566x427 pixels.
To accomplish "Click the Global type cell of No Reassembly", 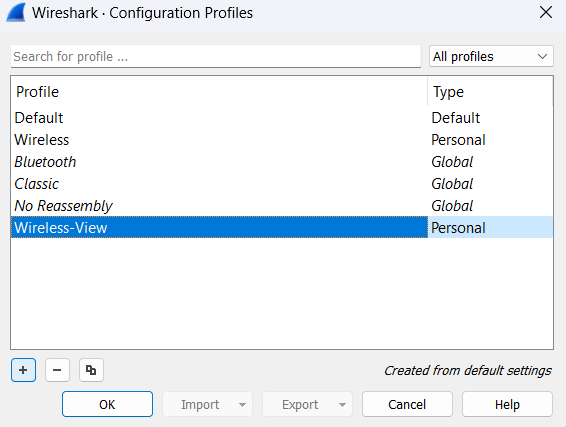I will [x=490, y=206].
